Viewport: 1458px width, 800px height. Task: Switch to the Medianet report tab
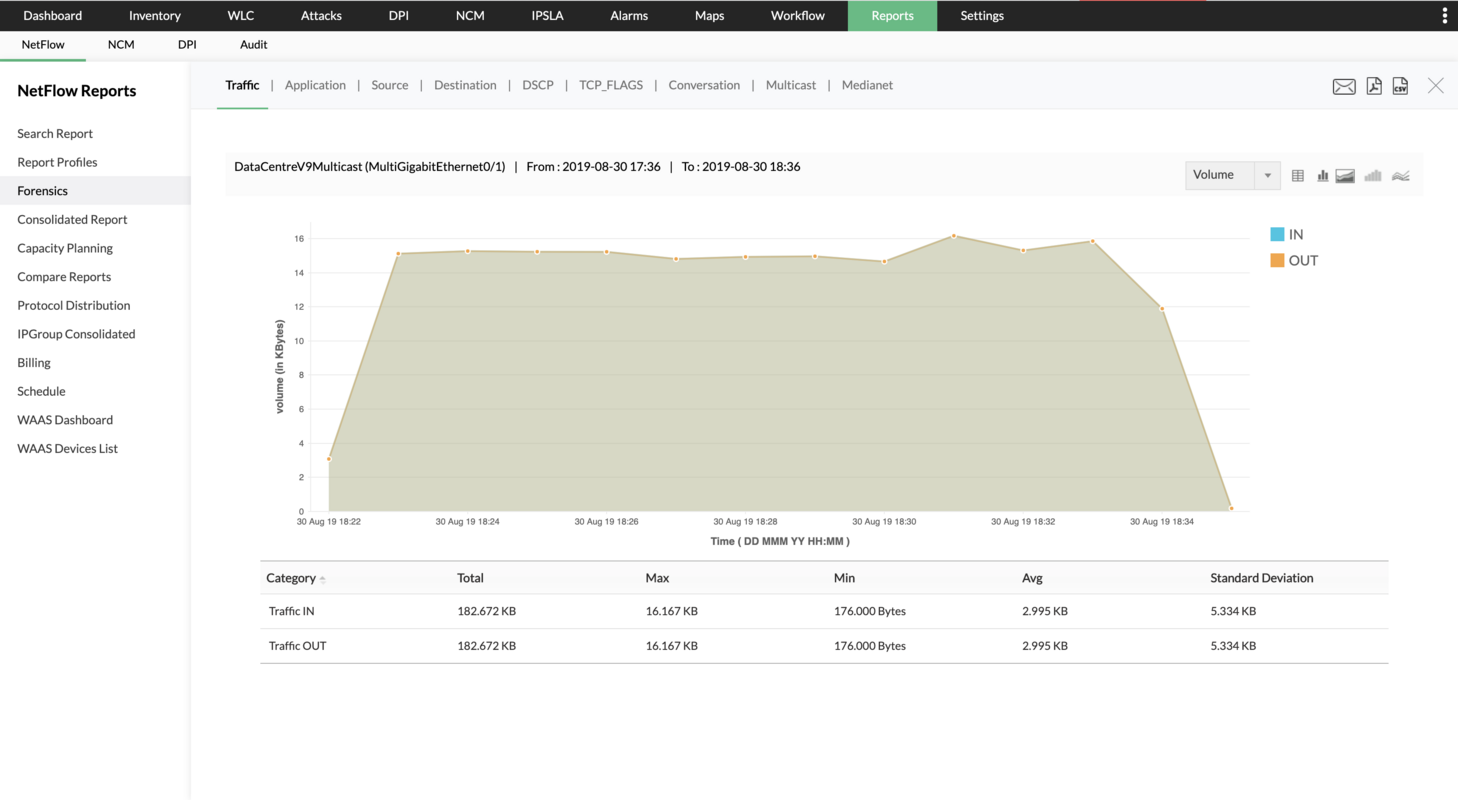tap(867, 86)
